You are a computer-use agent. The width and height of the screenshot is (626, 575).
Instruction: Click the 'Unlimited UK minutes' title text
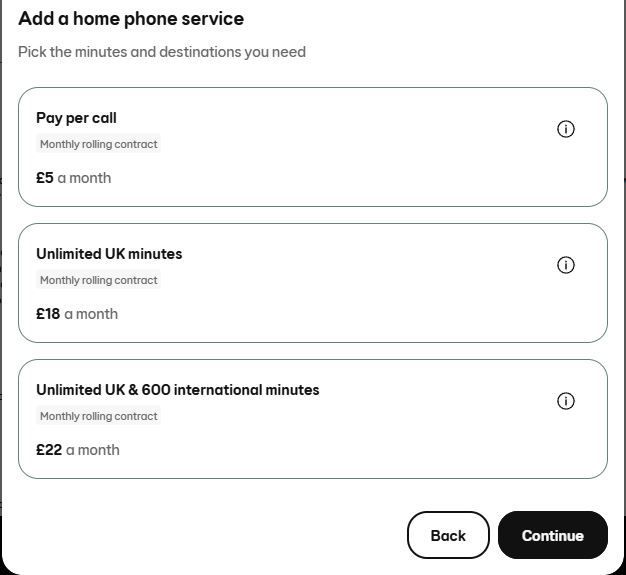pos(109,254)
